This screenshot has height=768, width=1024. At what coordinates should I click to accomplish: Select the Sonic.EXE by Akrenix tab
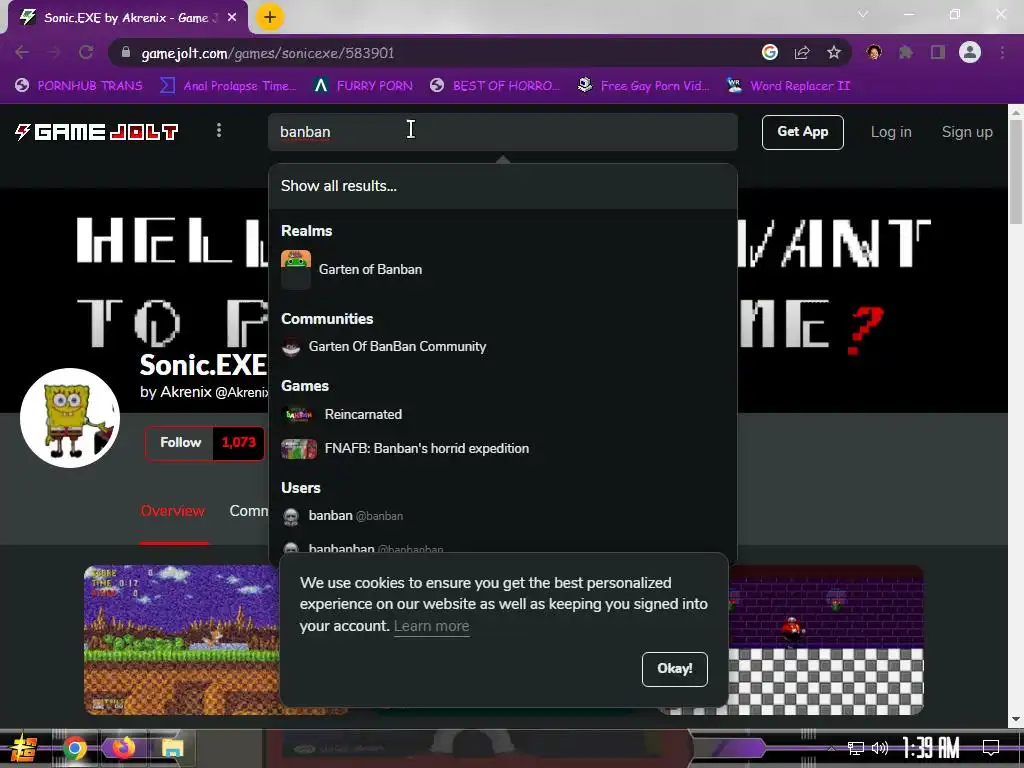click(x=128, y=18)
